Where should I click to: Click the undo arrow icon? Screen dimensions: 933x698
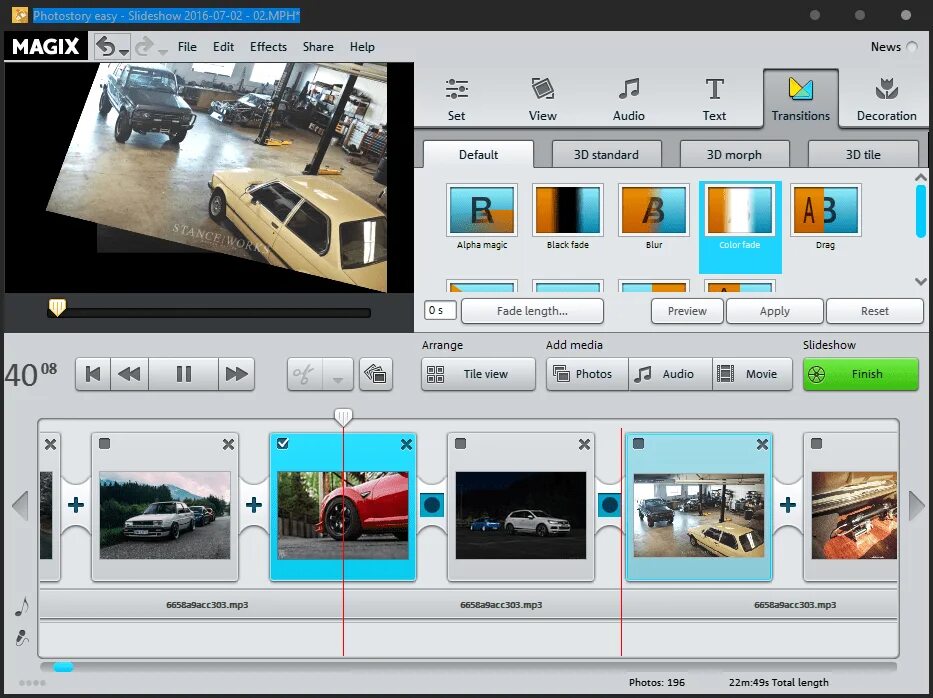click(x=106, y=46)
